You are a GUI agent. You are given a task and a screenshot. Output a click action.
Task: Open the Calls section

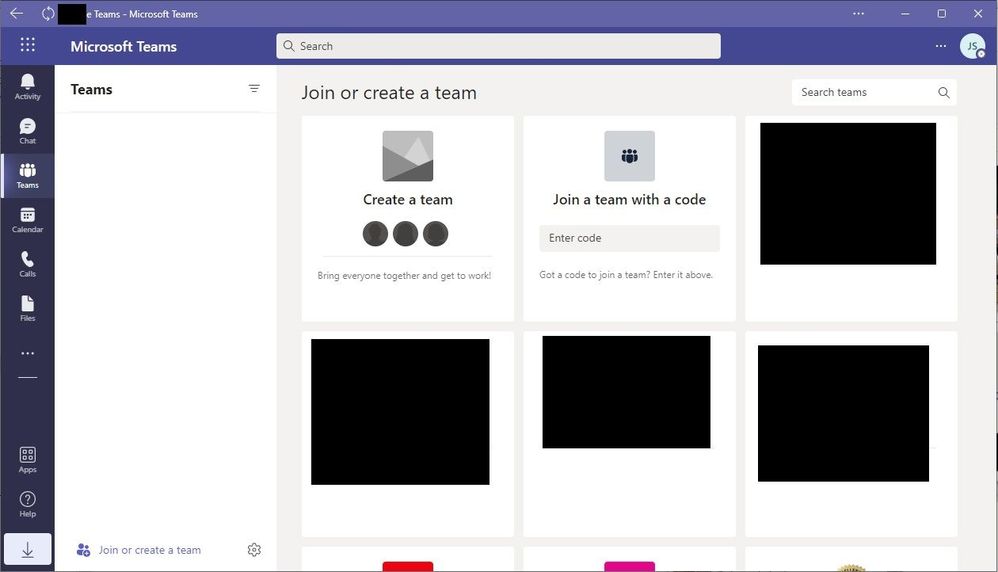(x=27, y=265)
